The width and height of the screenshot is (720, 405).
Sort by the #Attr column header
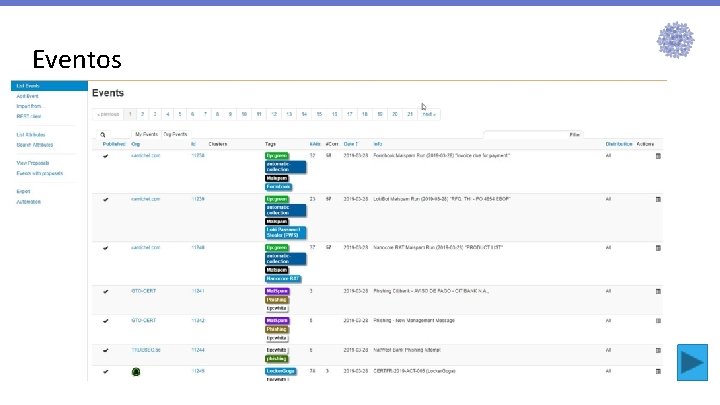click(x=315, y=144)
